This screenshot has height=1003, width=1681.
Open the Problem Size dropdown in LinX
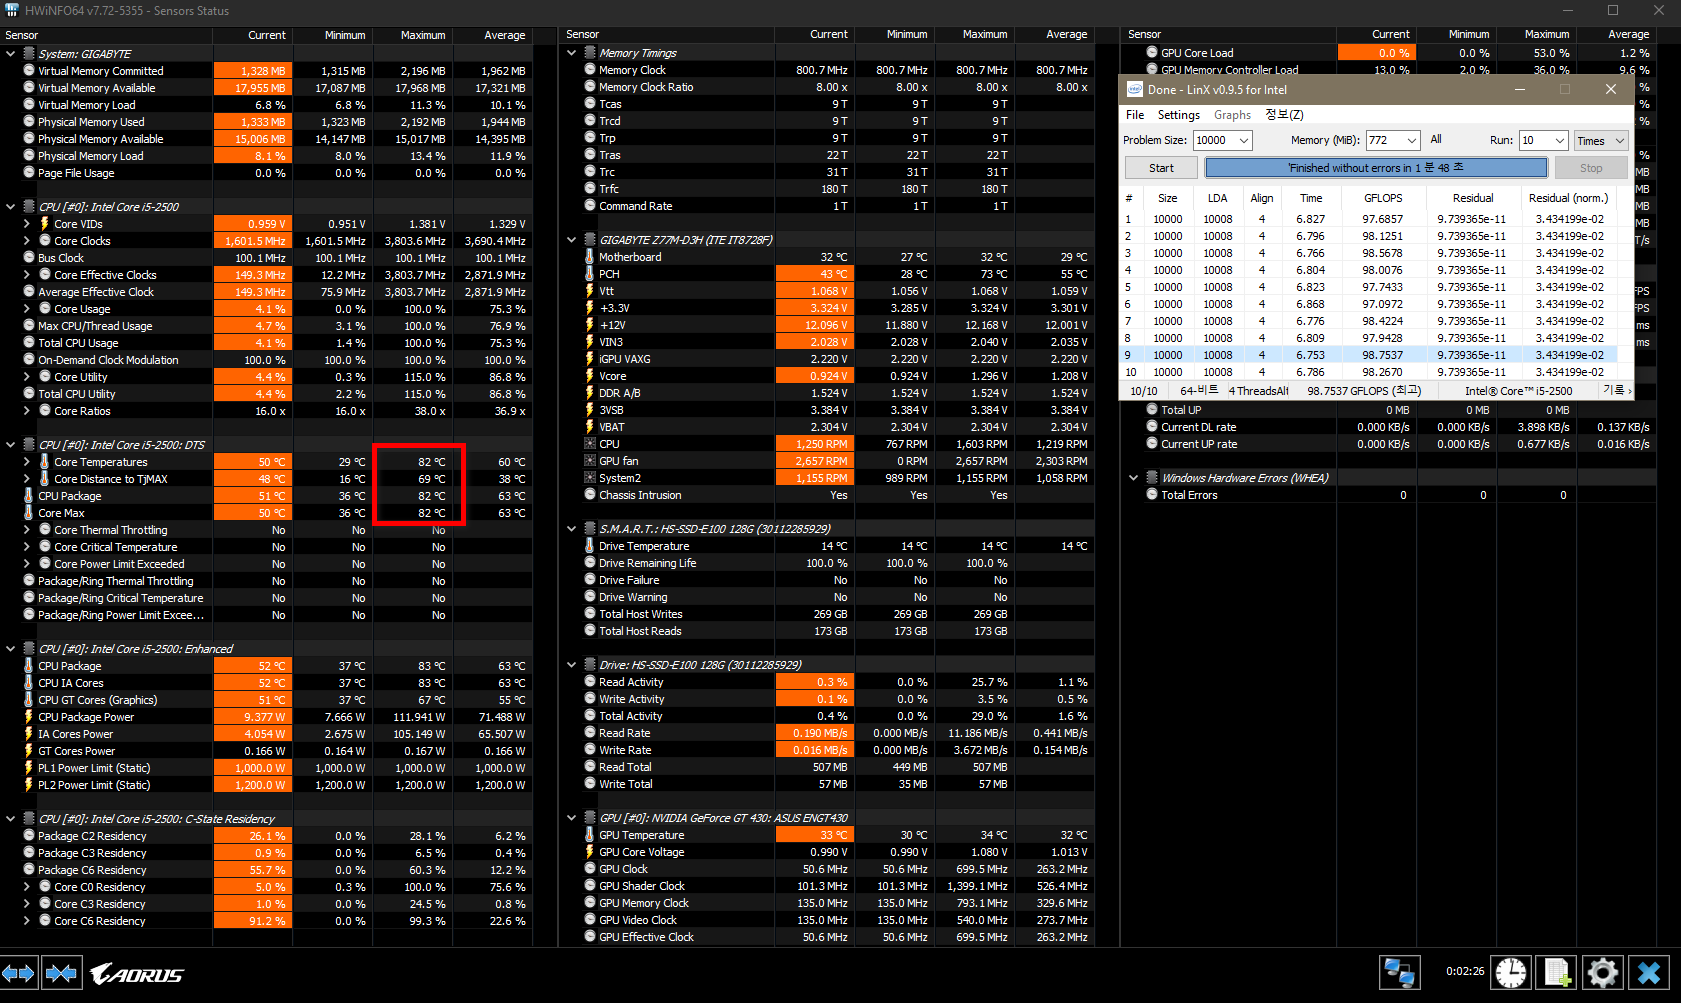(1244, 141)
